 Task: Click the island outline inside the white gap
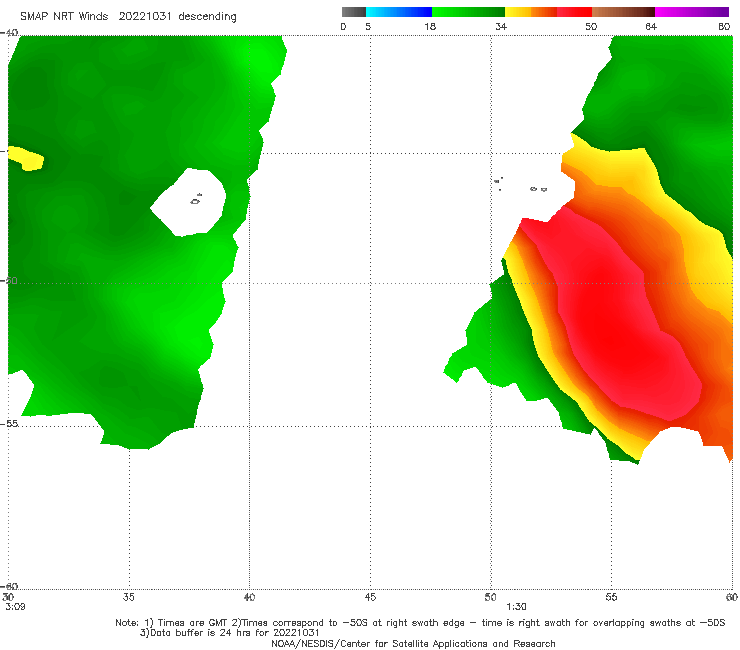(196, 199)
